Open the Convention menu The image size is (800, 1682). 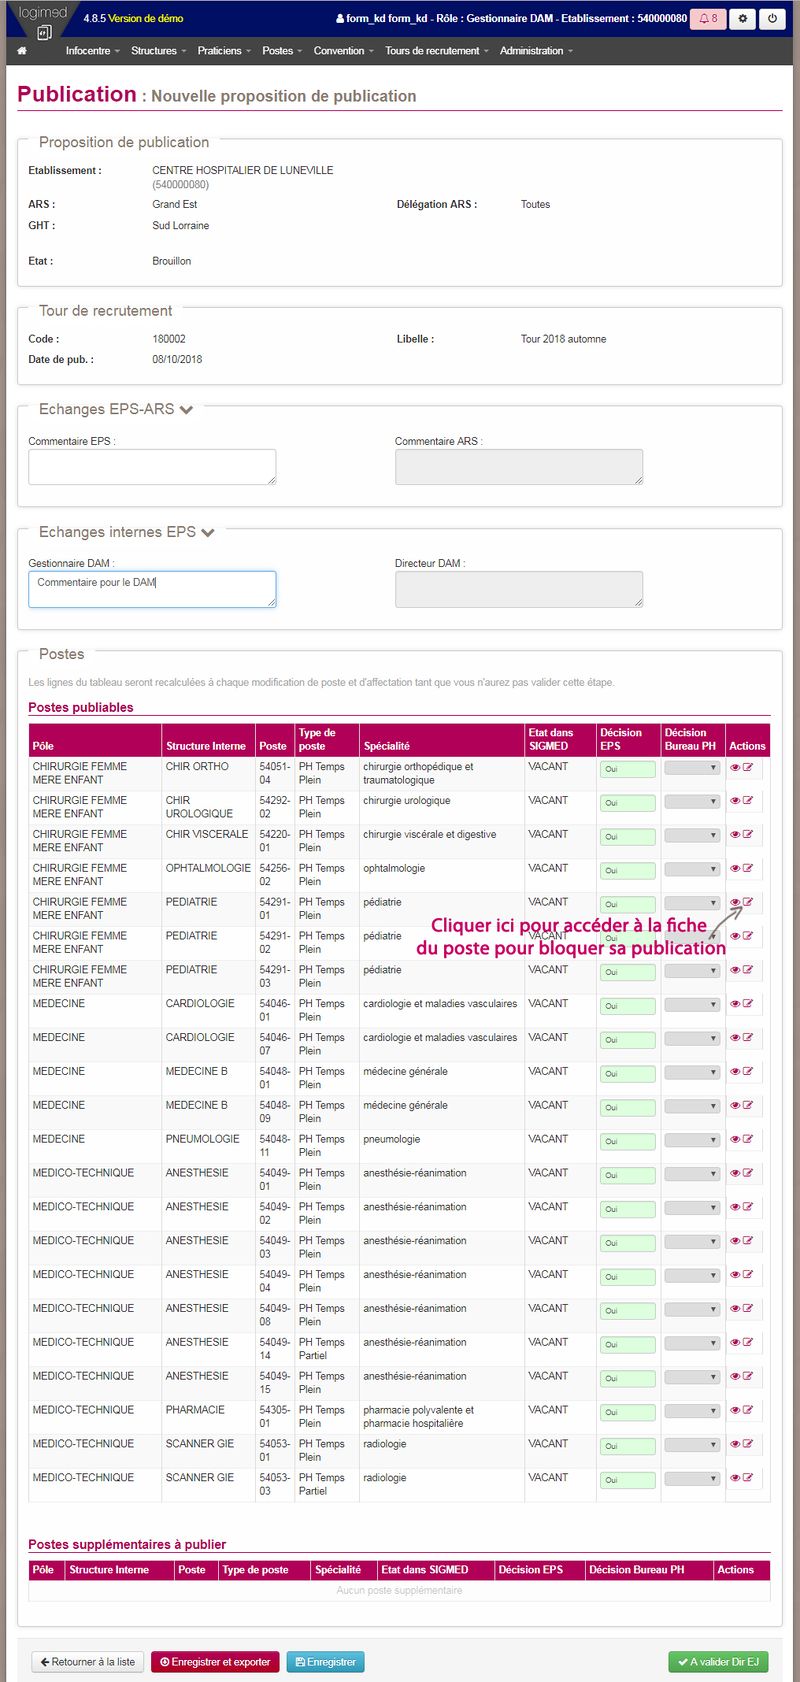tap(343, 51)
